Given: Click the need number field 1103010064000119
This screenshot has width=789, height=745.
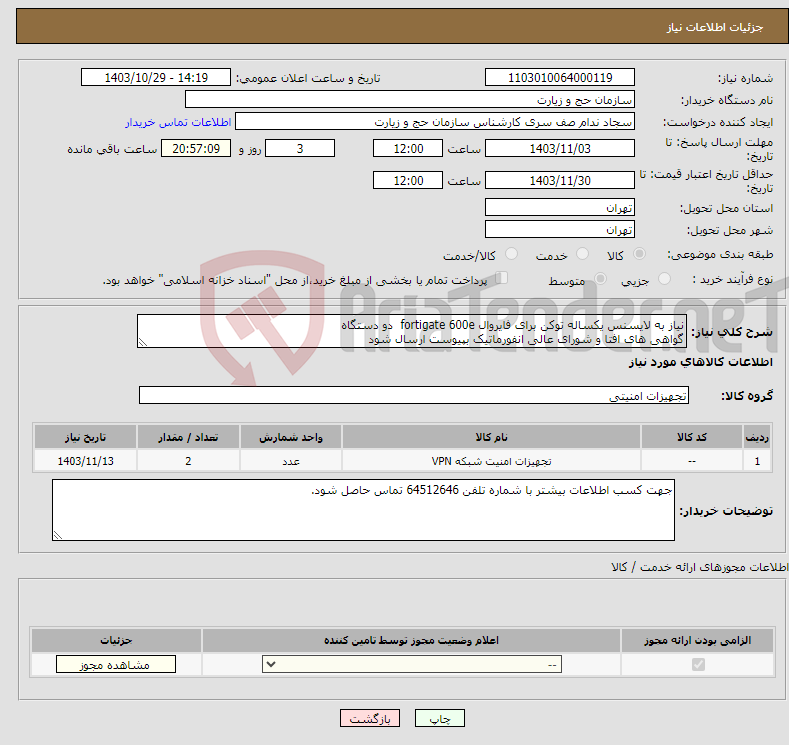Looking at the screenshot, I should (x=560, y=77).
